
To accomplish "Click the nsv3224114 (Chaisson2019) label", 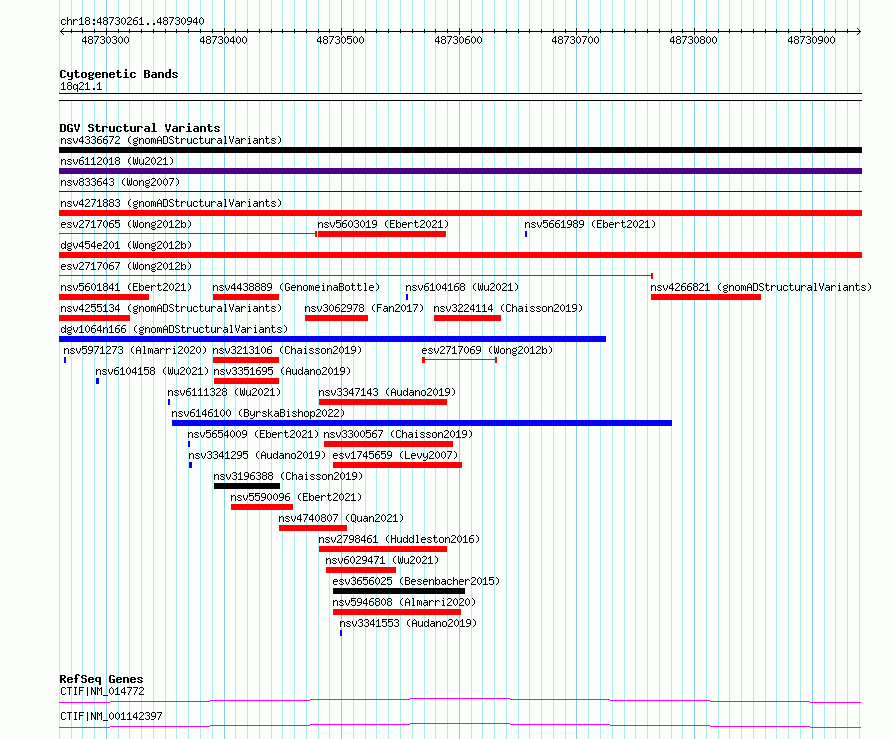I will (508, 308).
